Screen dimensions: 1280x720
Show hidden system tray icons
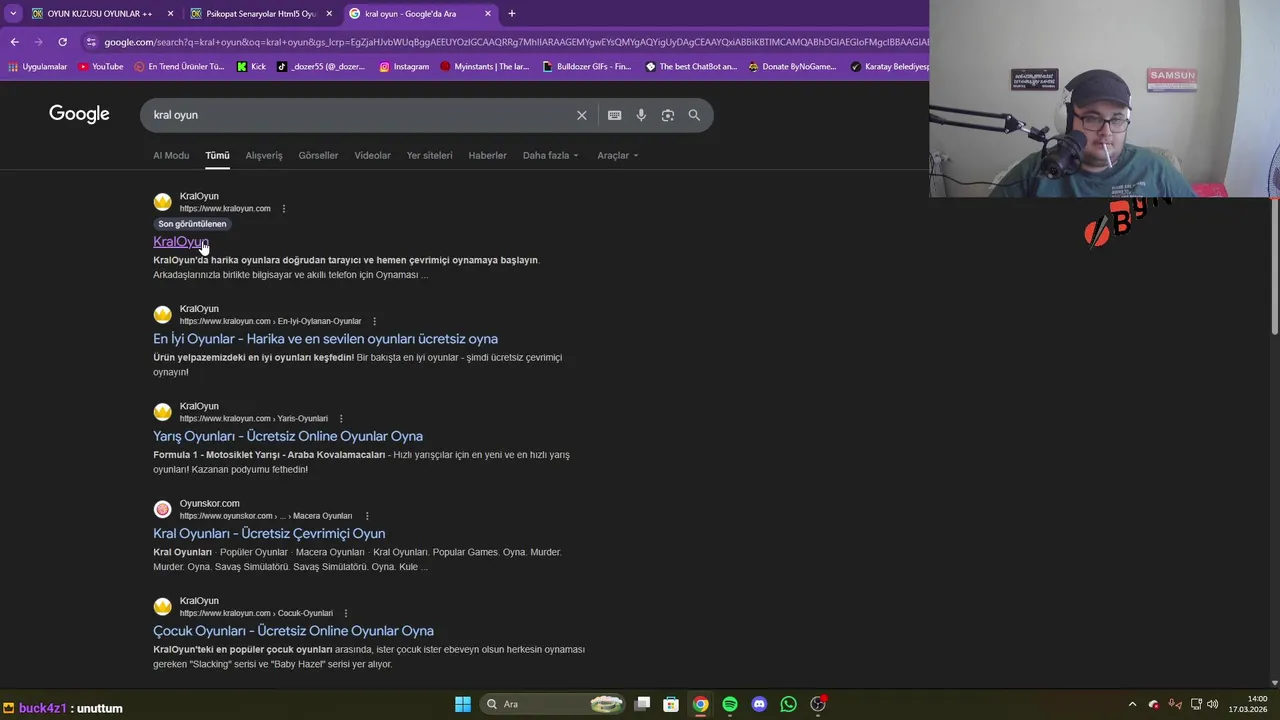click(1132, 704)
